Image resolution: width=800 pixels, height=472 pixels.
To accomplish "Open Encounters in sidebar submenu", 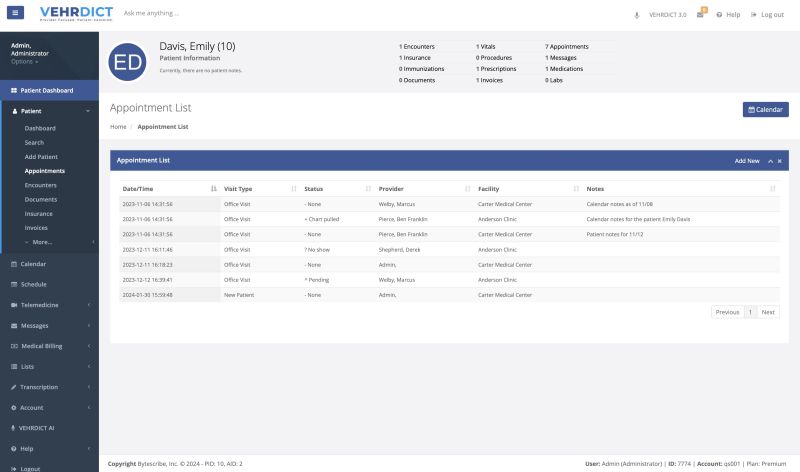I will click(40, 185).
